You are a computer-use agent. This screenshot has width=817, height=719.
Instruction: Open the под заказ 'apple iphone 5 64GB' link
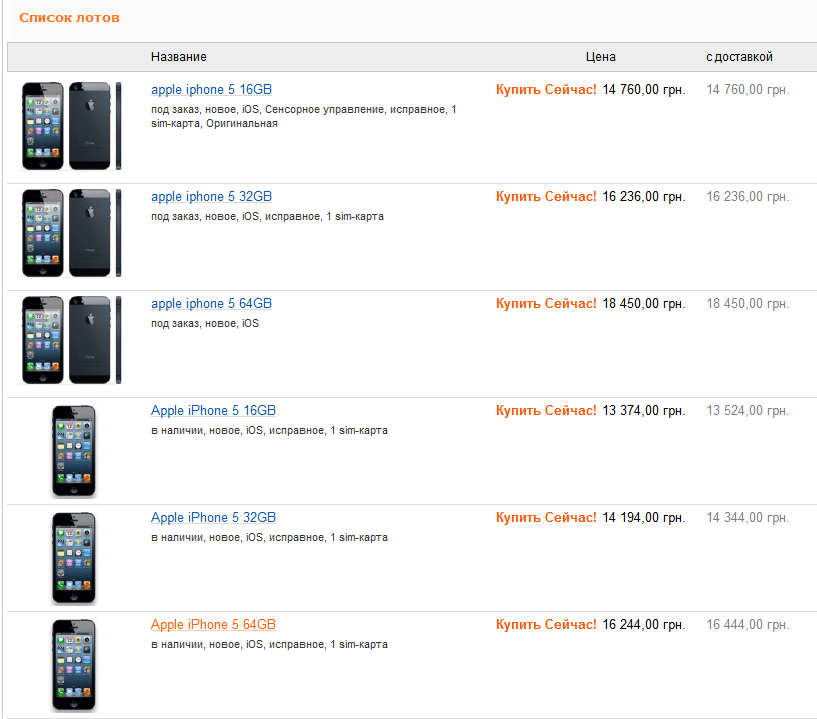211,304
